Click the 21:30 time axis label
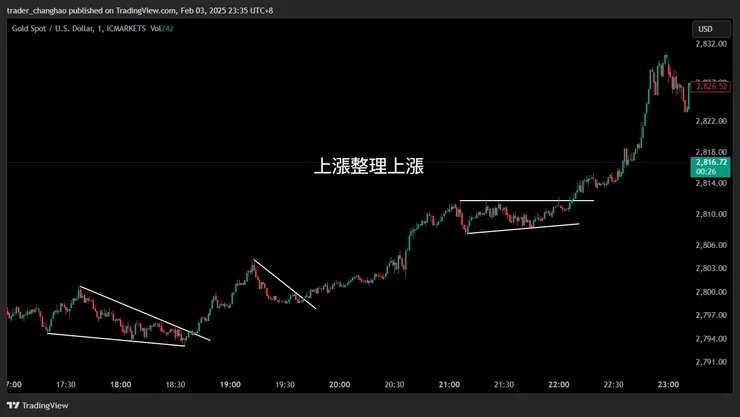Image resolution: width=740 pixels, height=417 pixels. pos(504,385)
